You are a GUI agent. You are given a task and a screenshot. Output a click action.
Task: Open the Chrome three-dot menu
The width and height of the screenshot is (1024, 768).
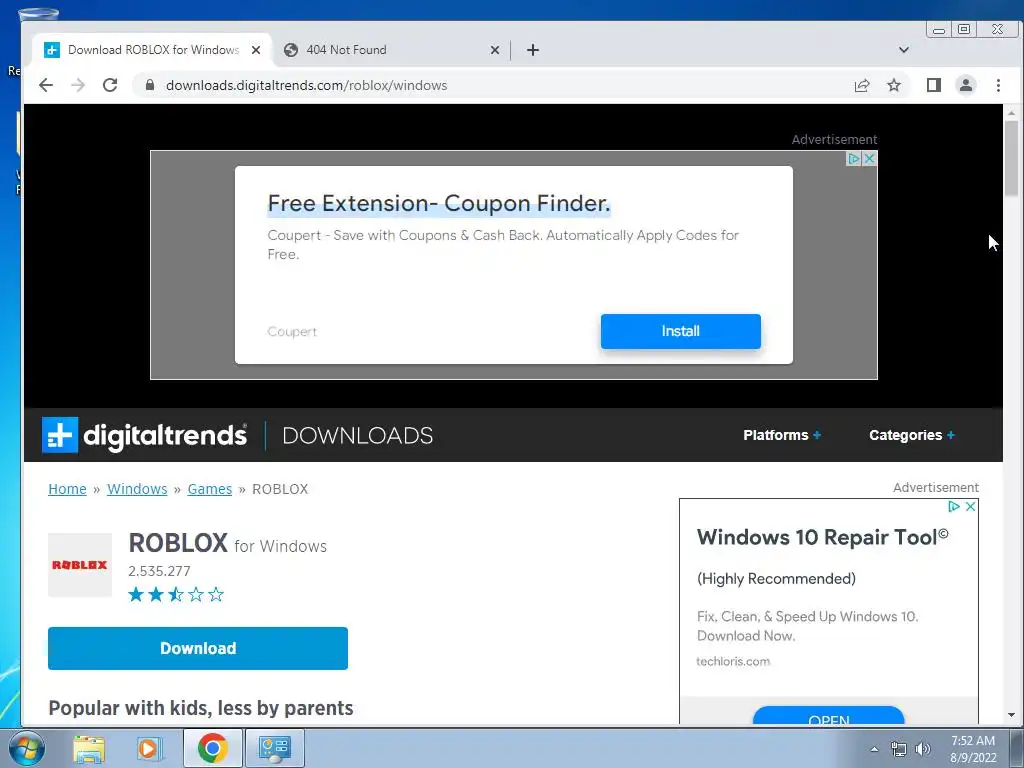coord(999,86)
